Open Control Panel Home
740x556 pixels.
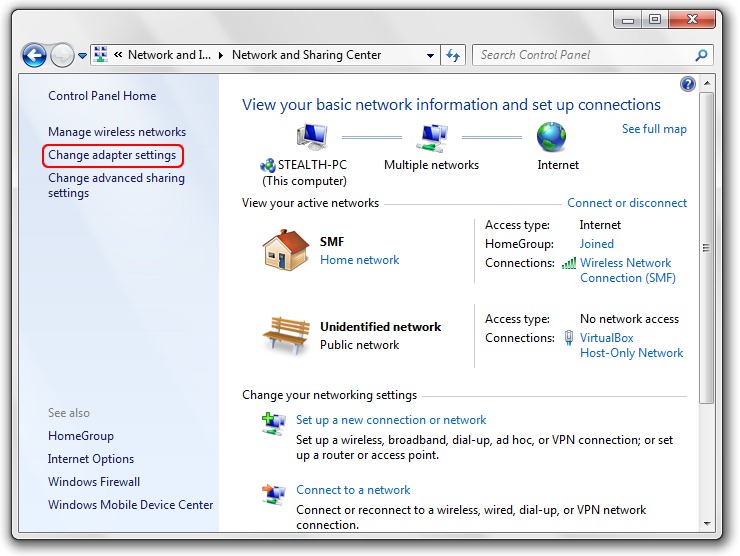102,96
